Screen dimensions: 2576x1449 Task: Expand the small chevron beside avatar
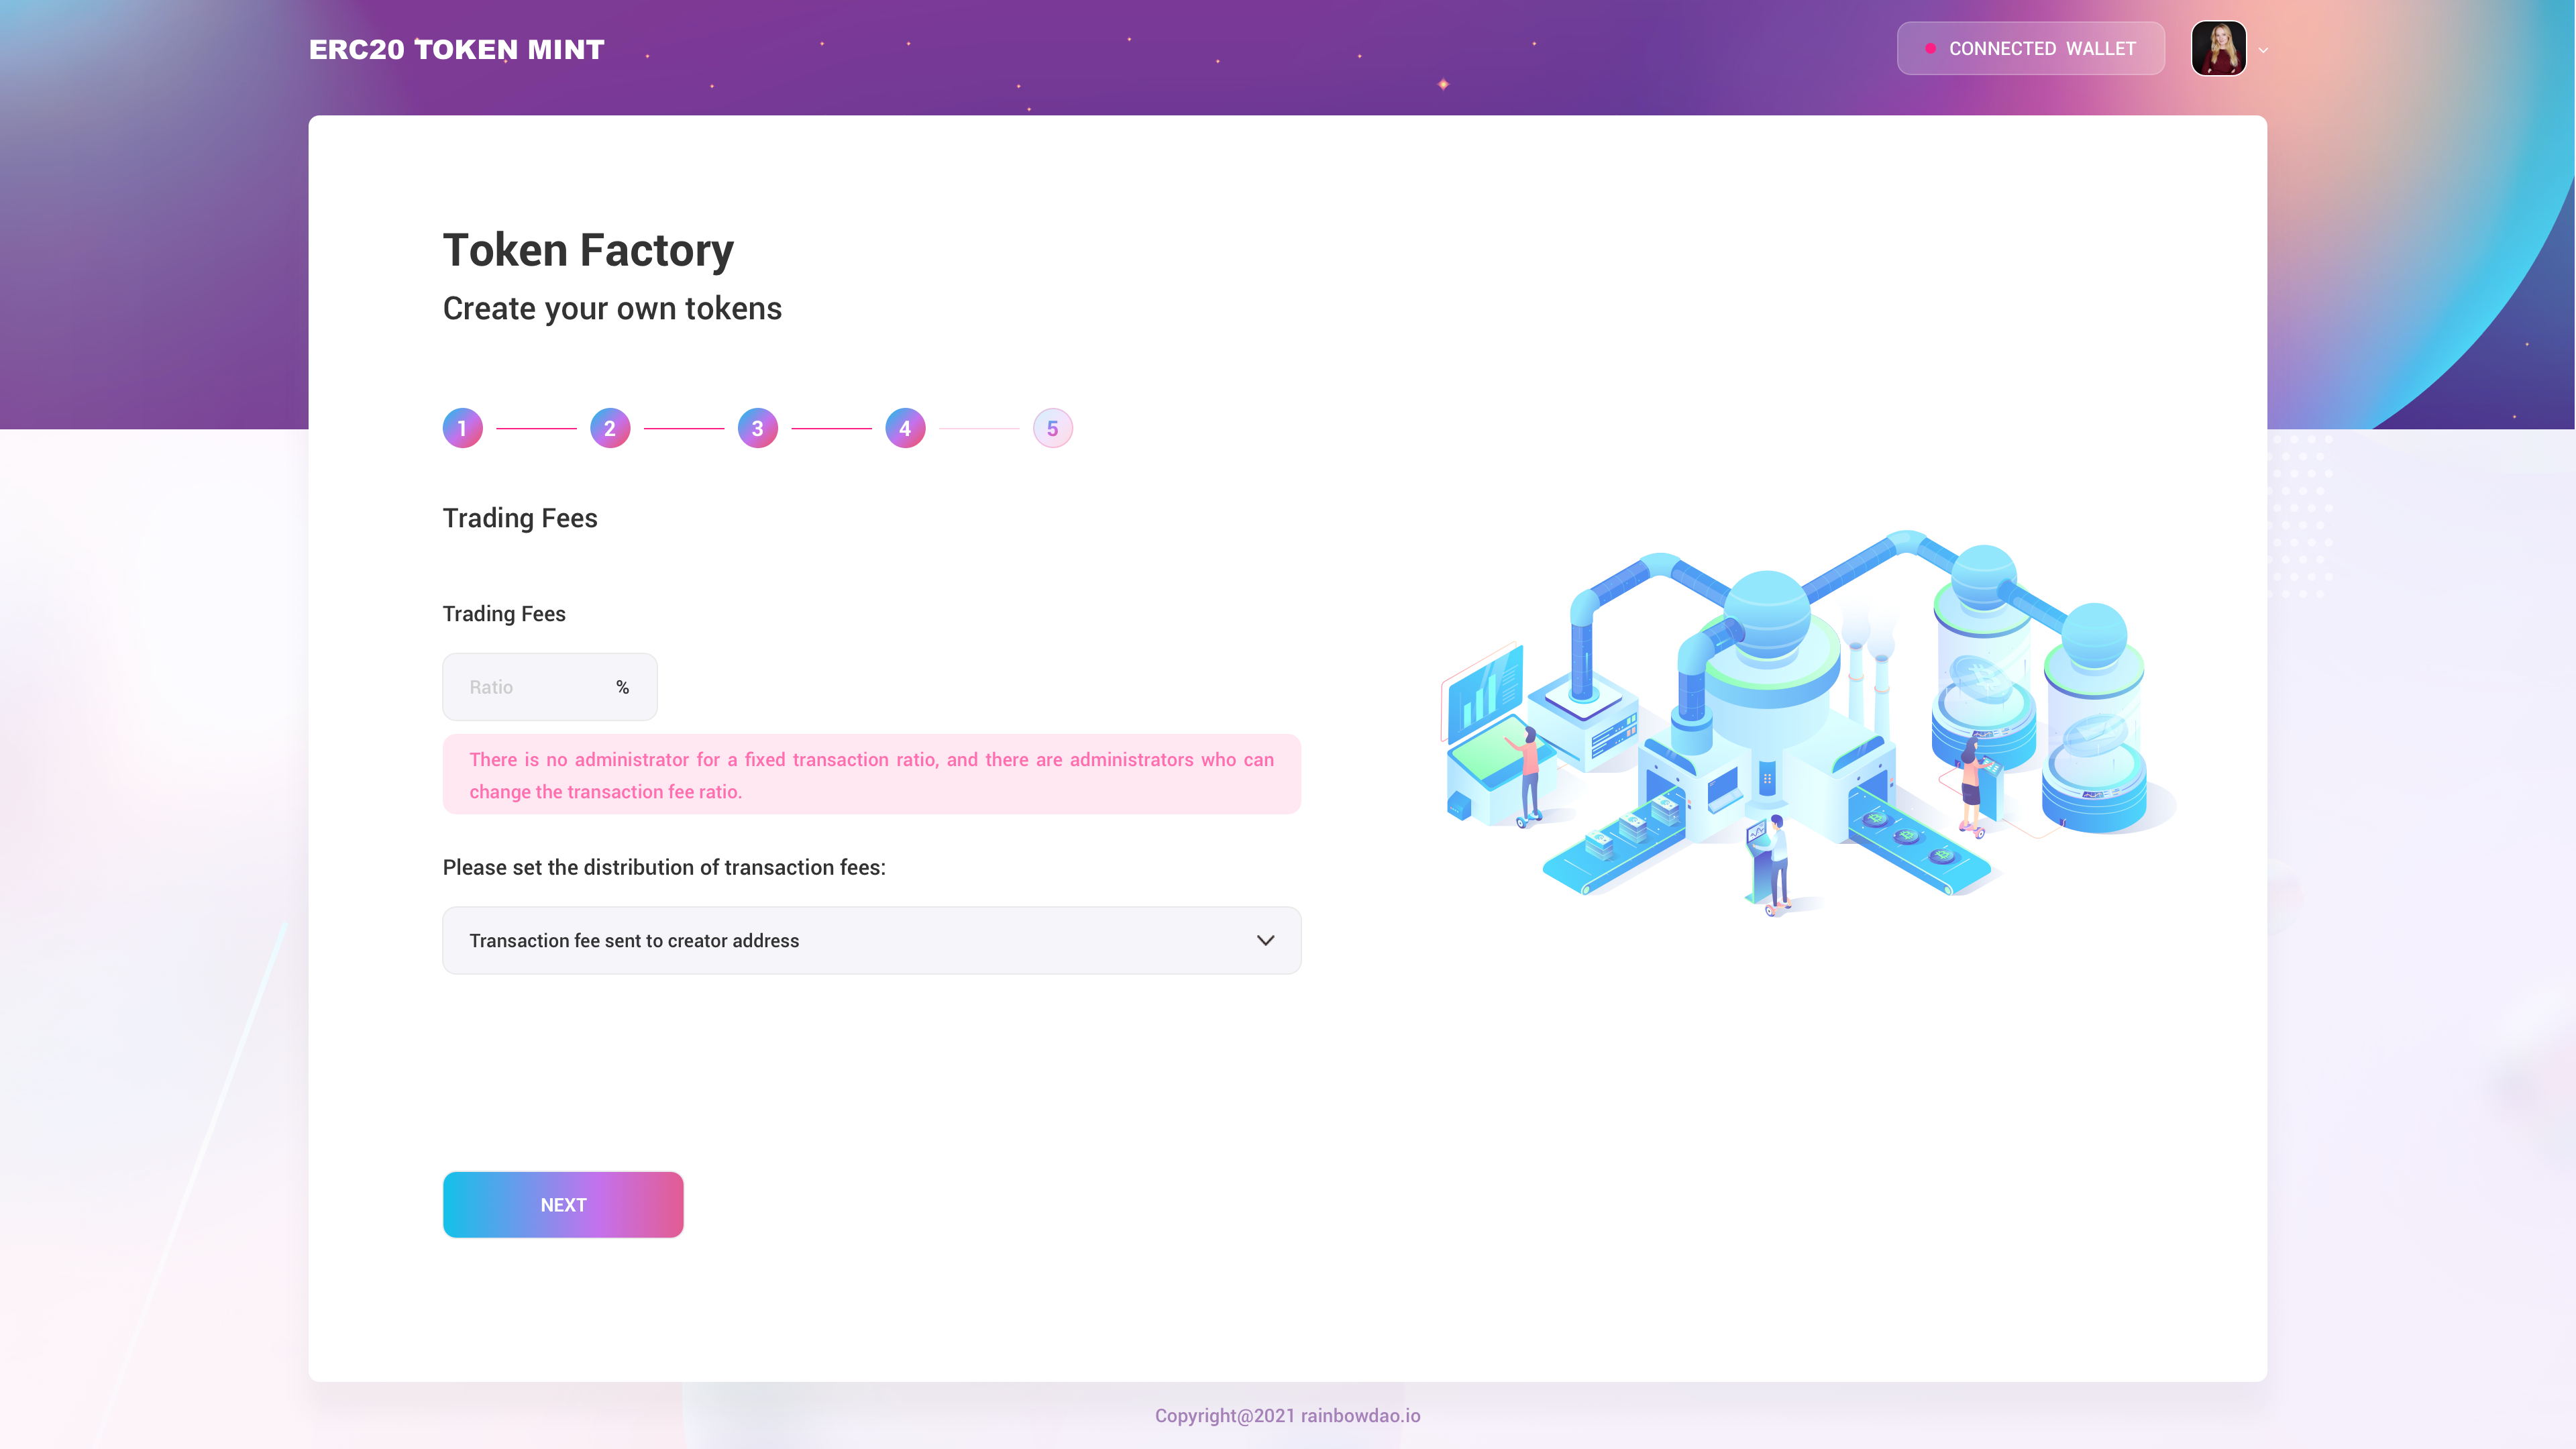(2263, 50)
